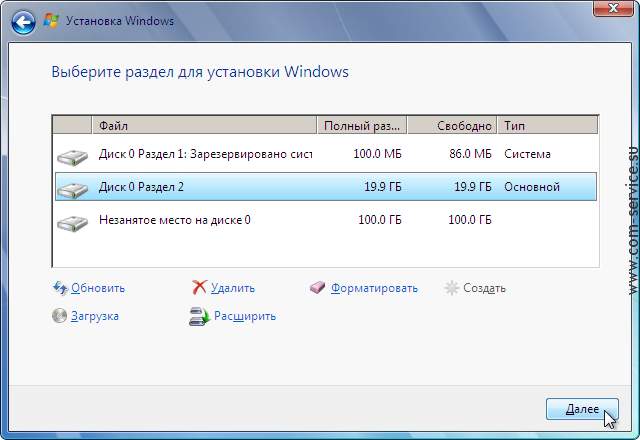Select the Диск 0 Раздел 2 row

[326, 187]
